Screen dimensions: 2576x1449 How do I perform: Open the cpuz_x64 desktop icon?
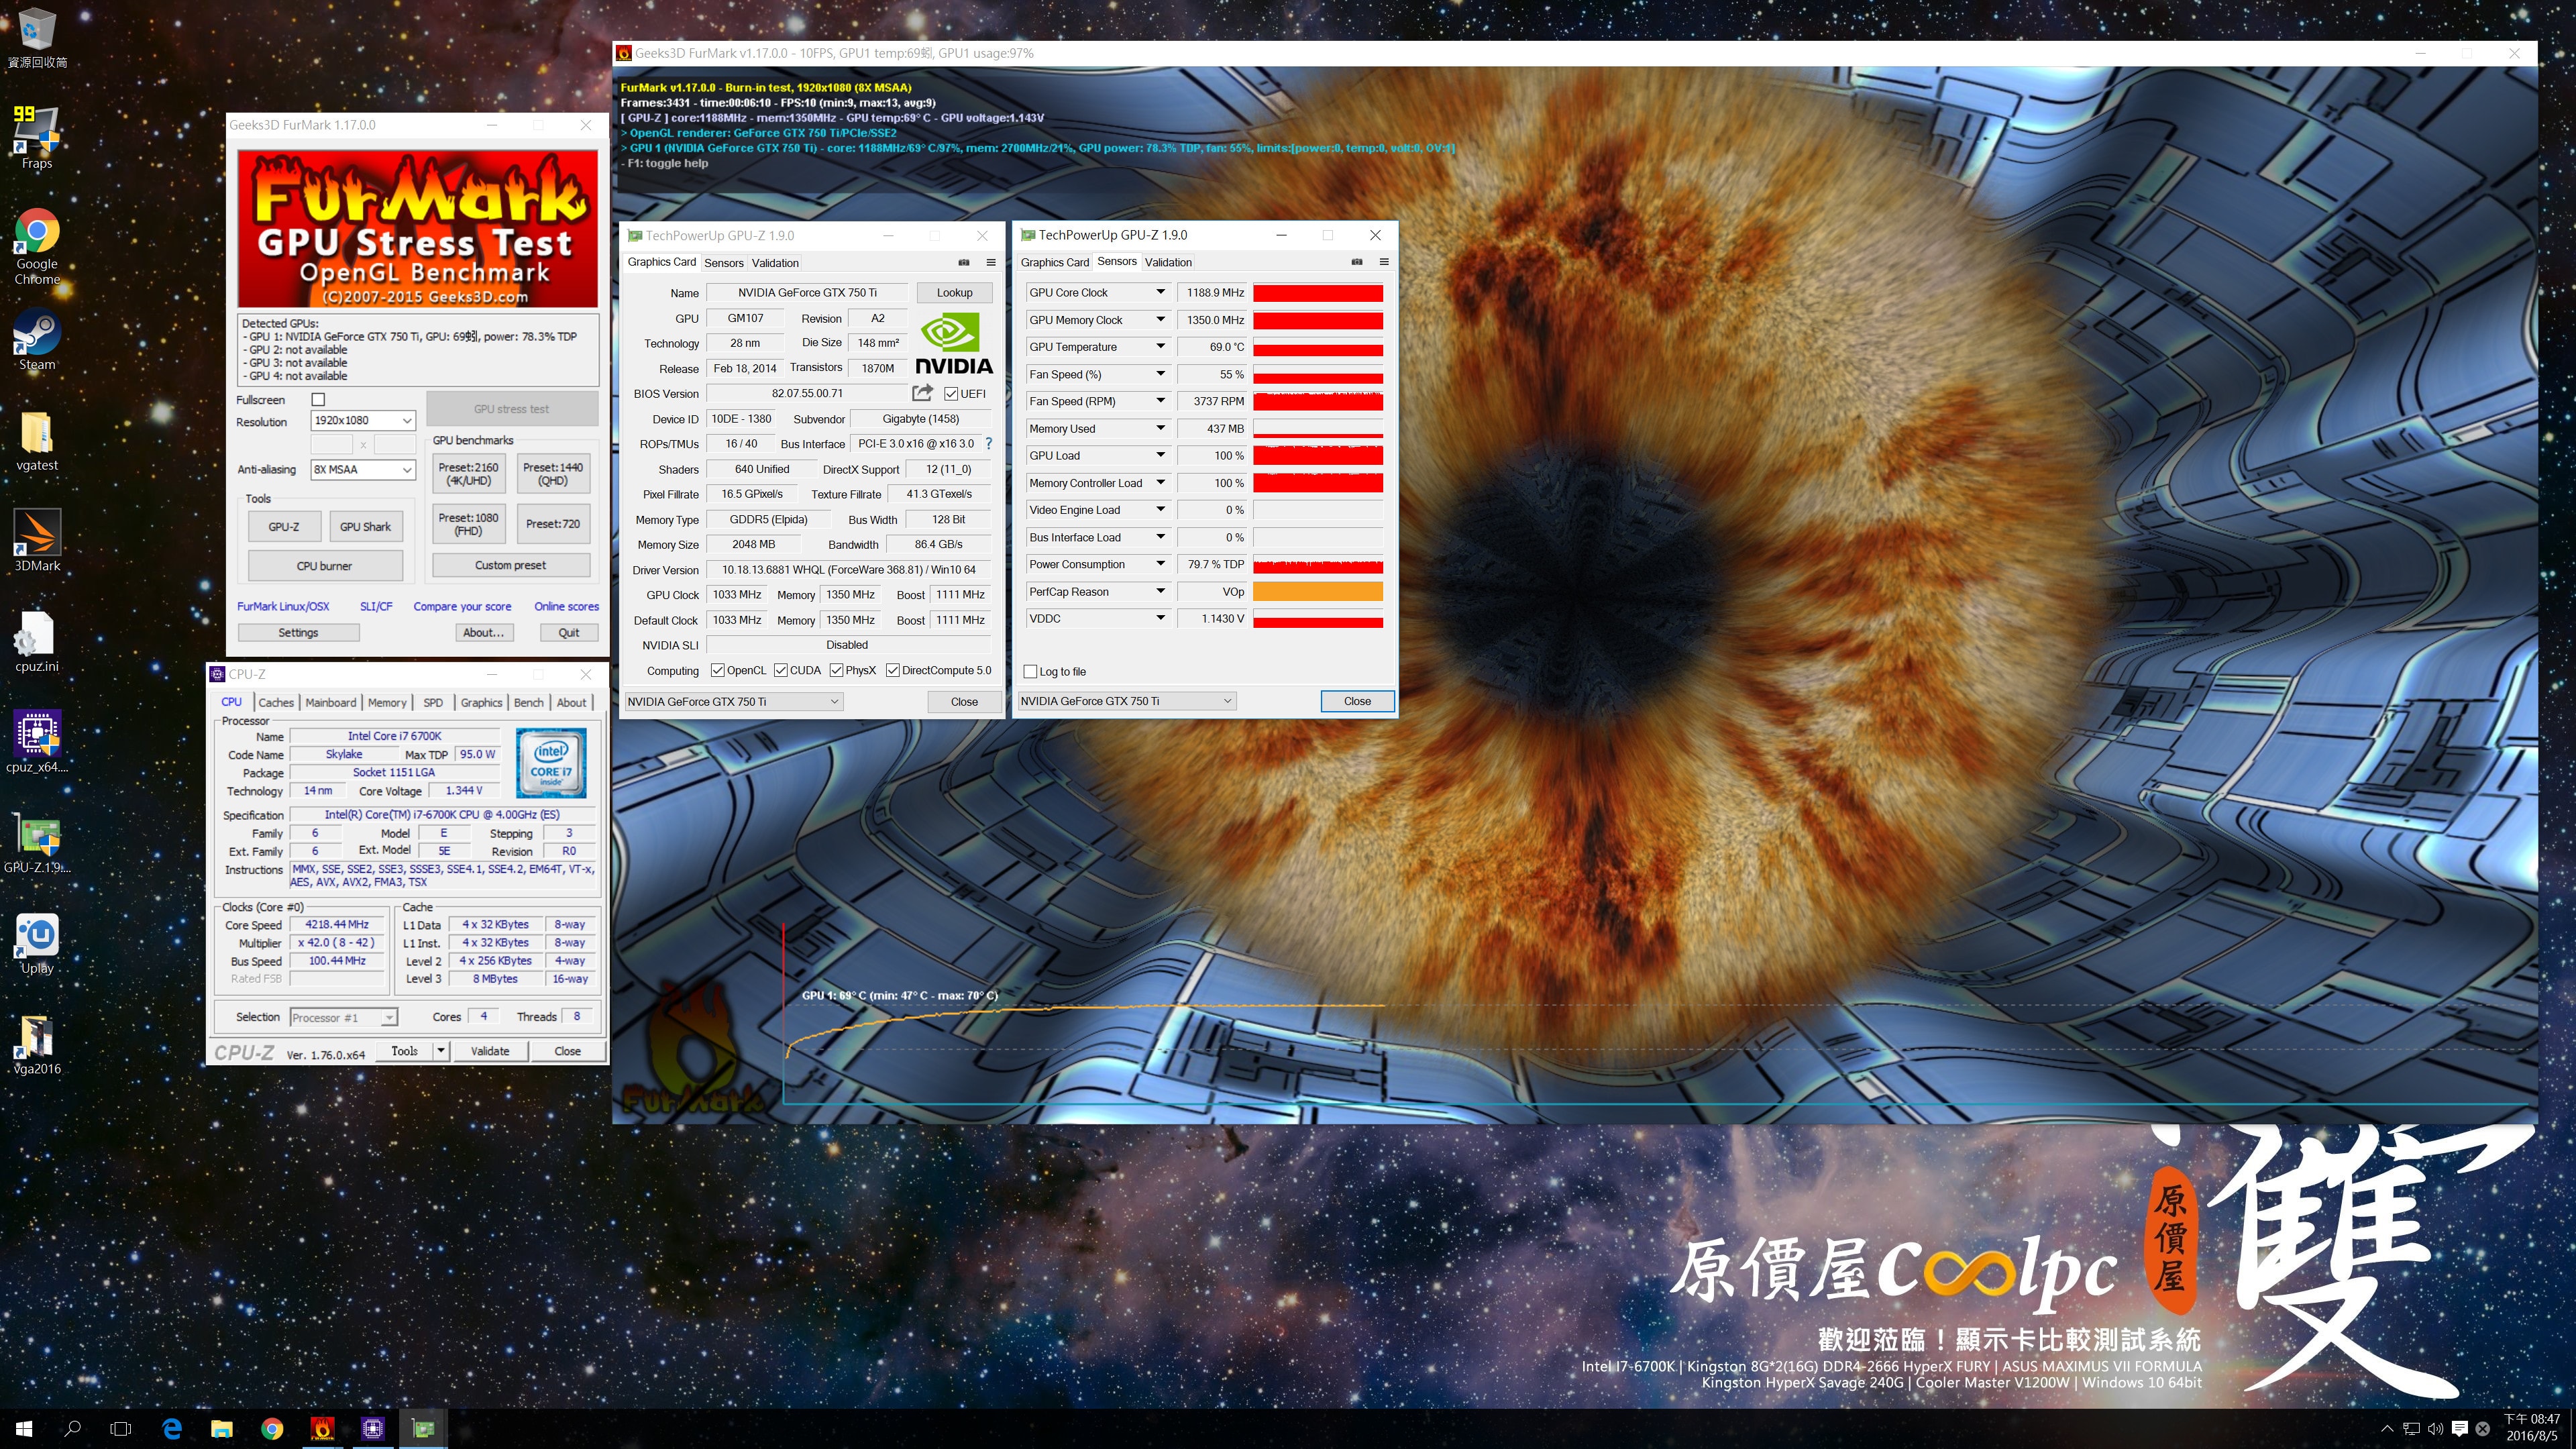(x=37, y=742)
